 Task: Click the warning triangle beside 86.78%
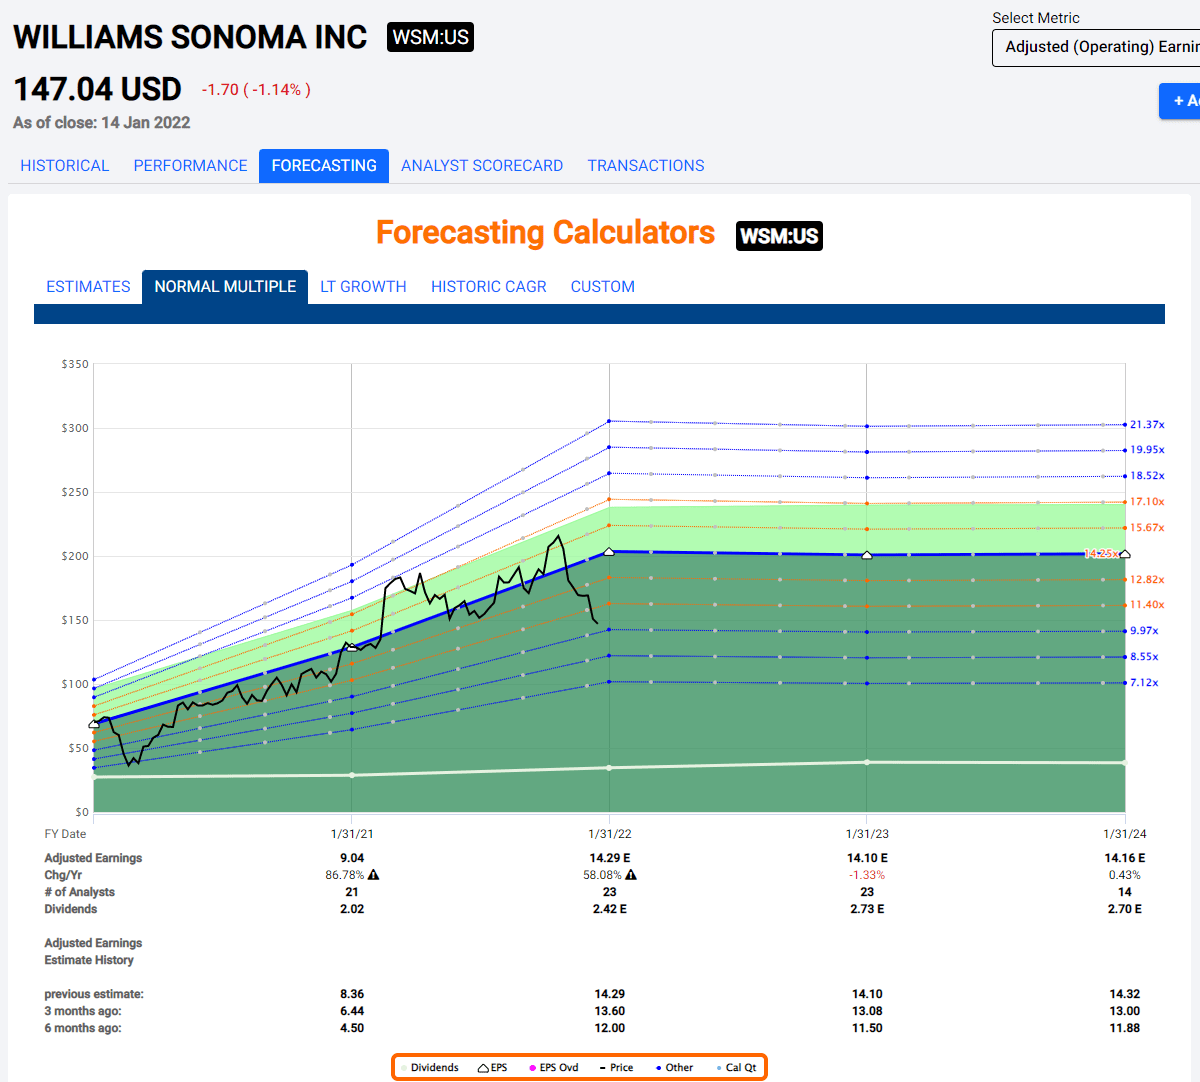373,875
